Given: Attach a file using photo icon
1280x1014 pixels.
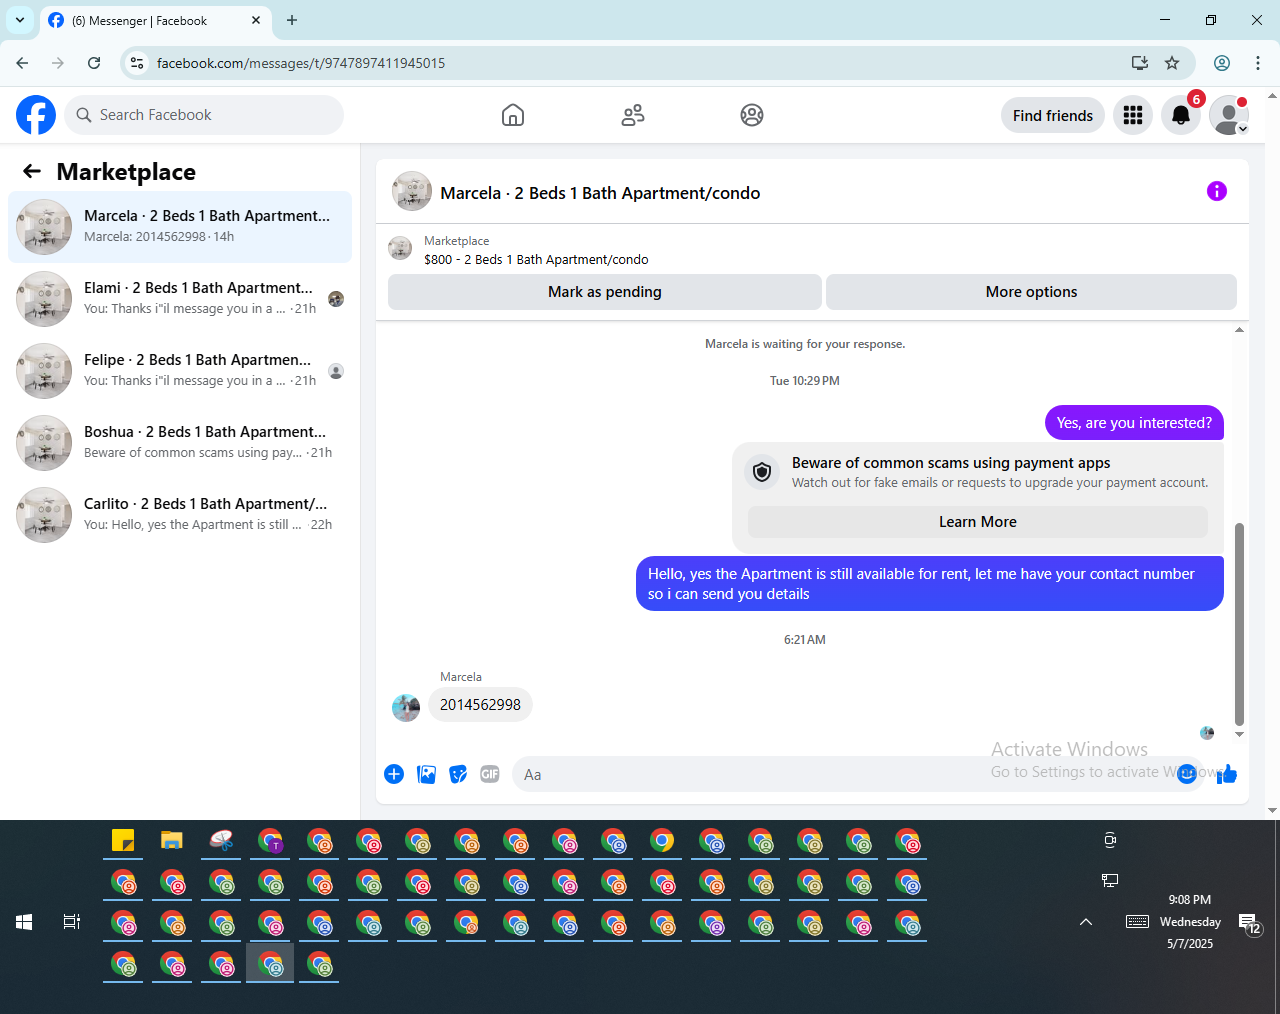Looking at the screenshot, I should [x=426, y=774].
